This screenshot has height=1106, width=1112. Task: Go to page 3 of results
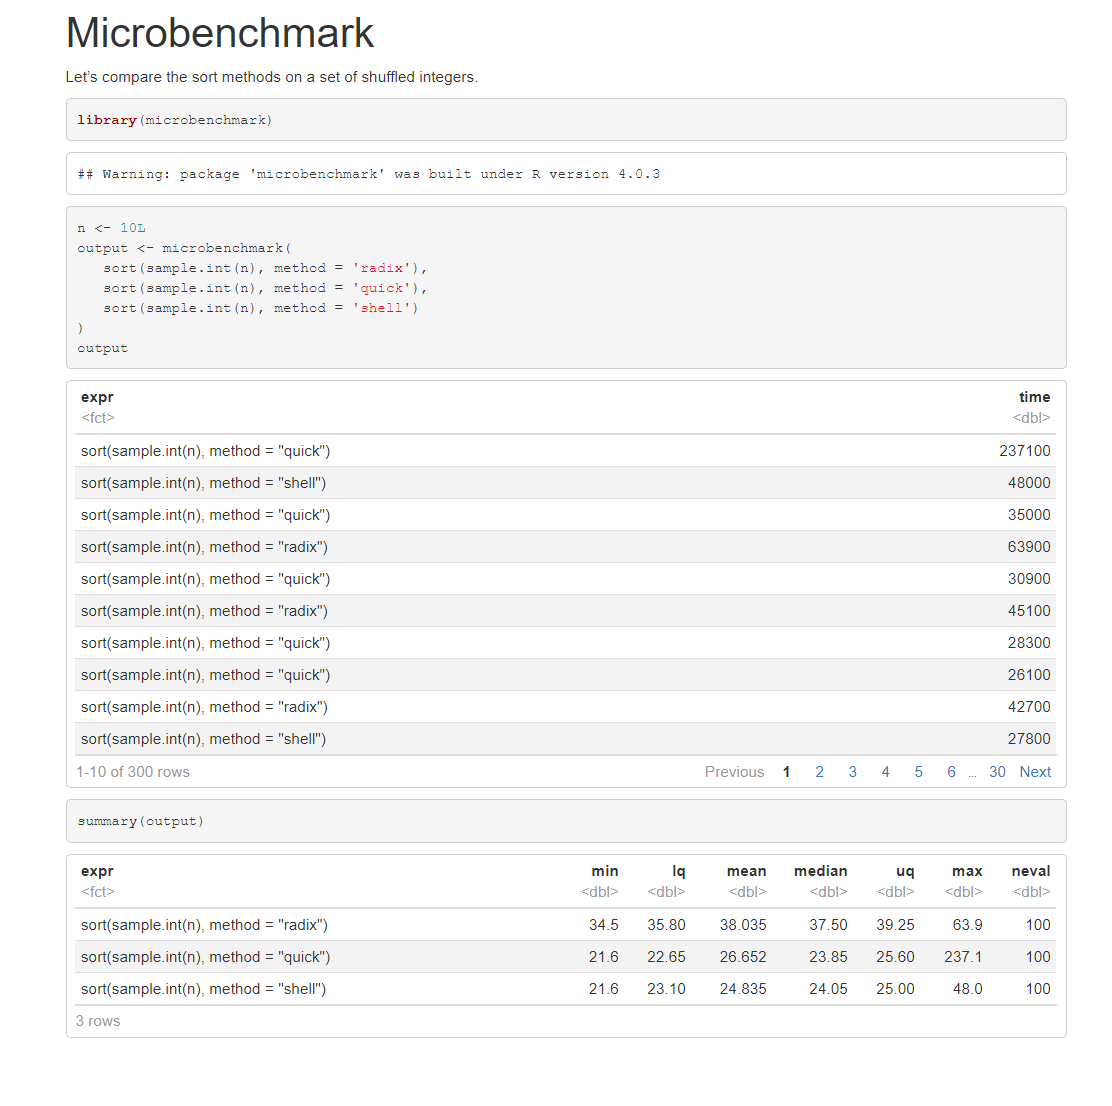(852, 772)
